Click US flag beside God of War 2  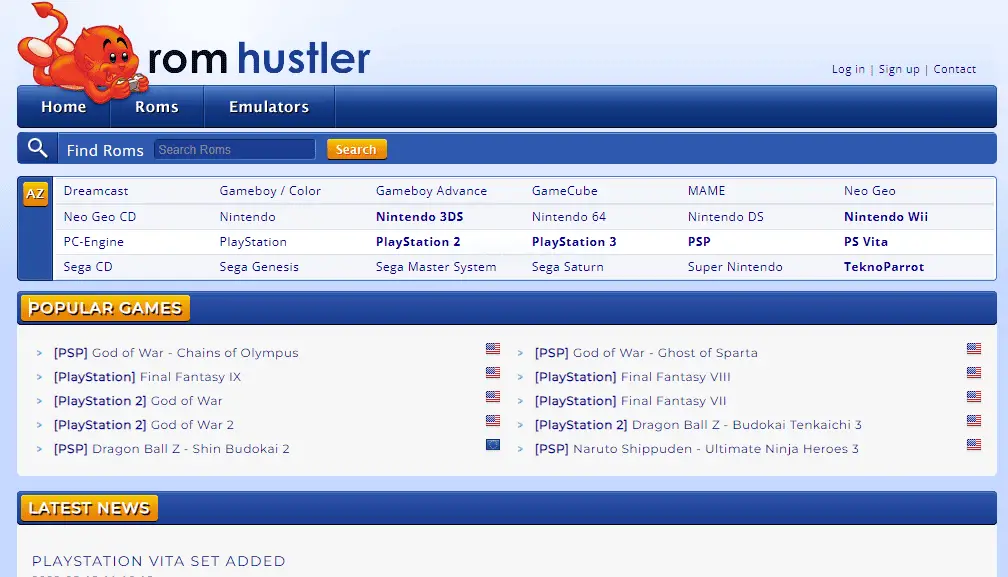point(493,421)
